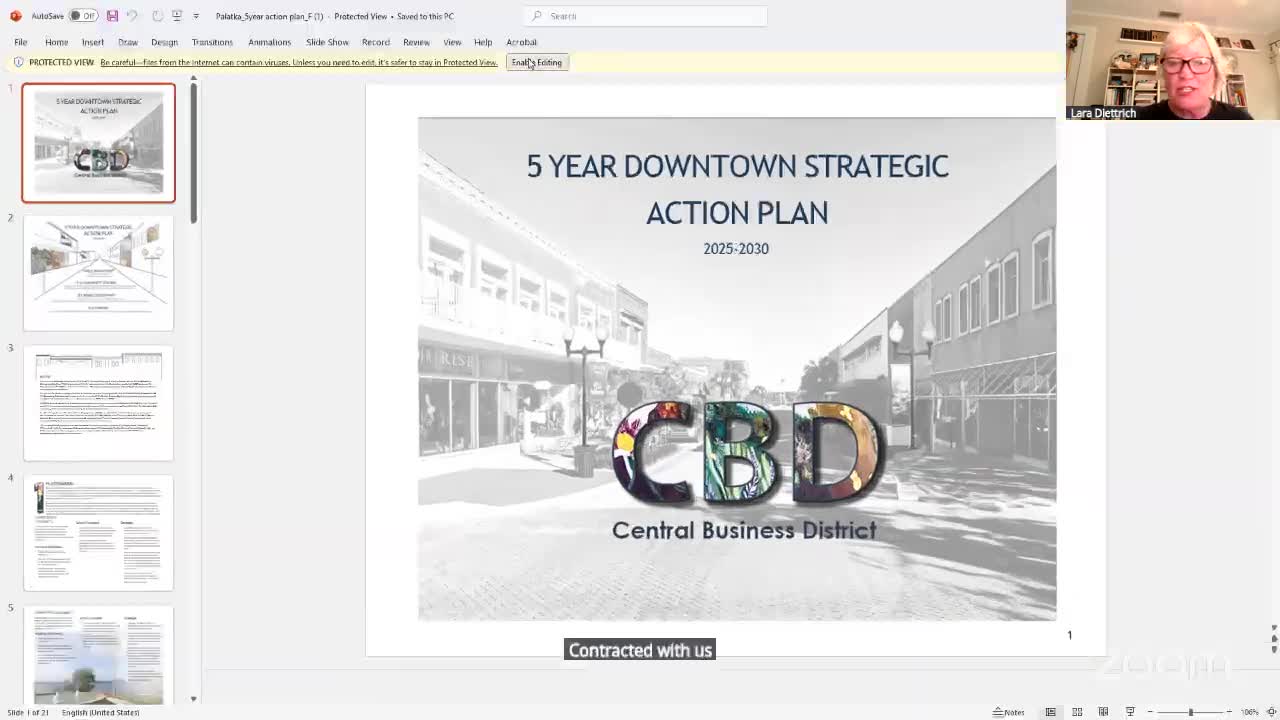Fit slide to current window
Screen dimensions: 1280x720
[x=1271, y=712]
